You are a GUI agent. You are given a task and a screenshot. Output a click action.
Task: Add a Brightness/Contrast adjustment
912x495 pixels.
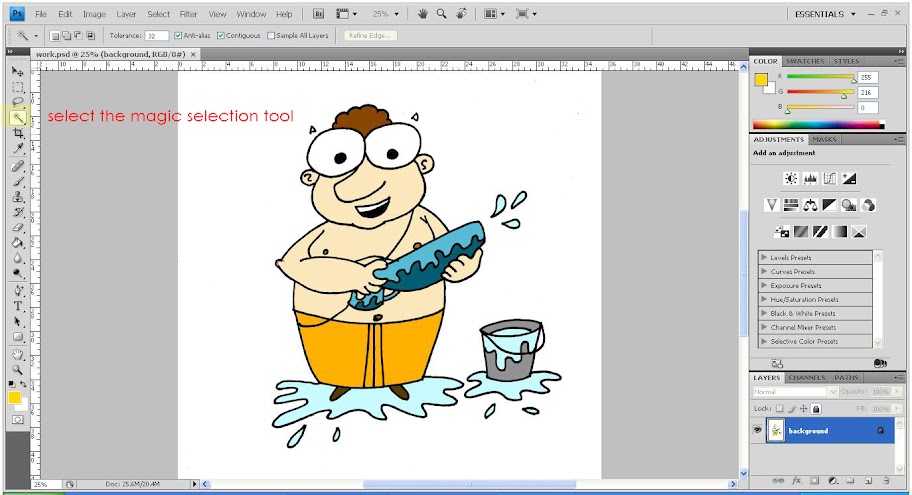coord(790,179)
